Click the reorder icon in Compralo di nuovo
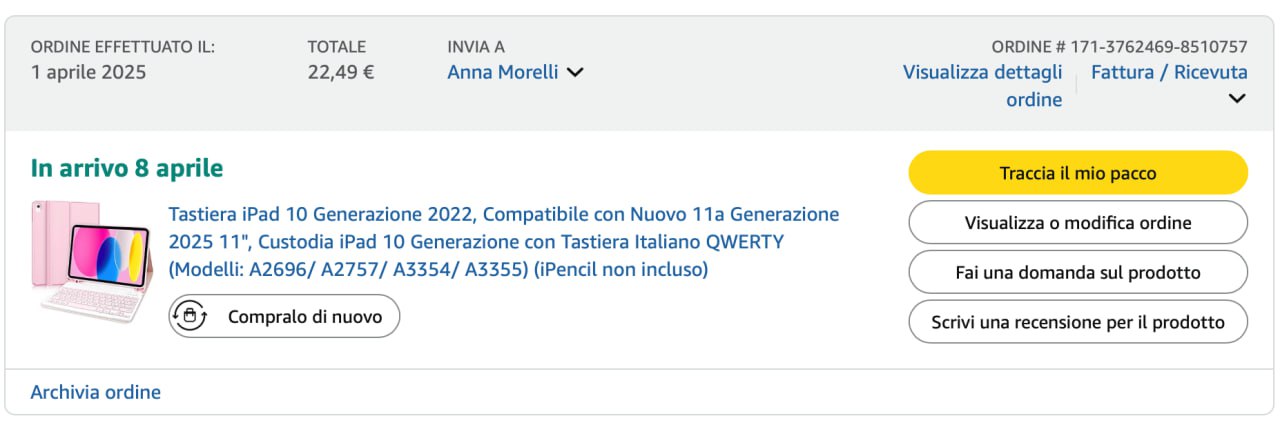This screenshot has width=1280, height=425. pyautogui.click(x=190, y=316)
